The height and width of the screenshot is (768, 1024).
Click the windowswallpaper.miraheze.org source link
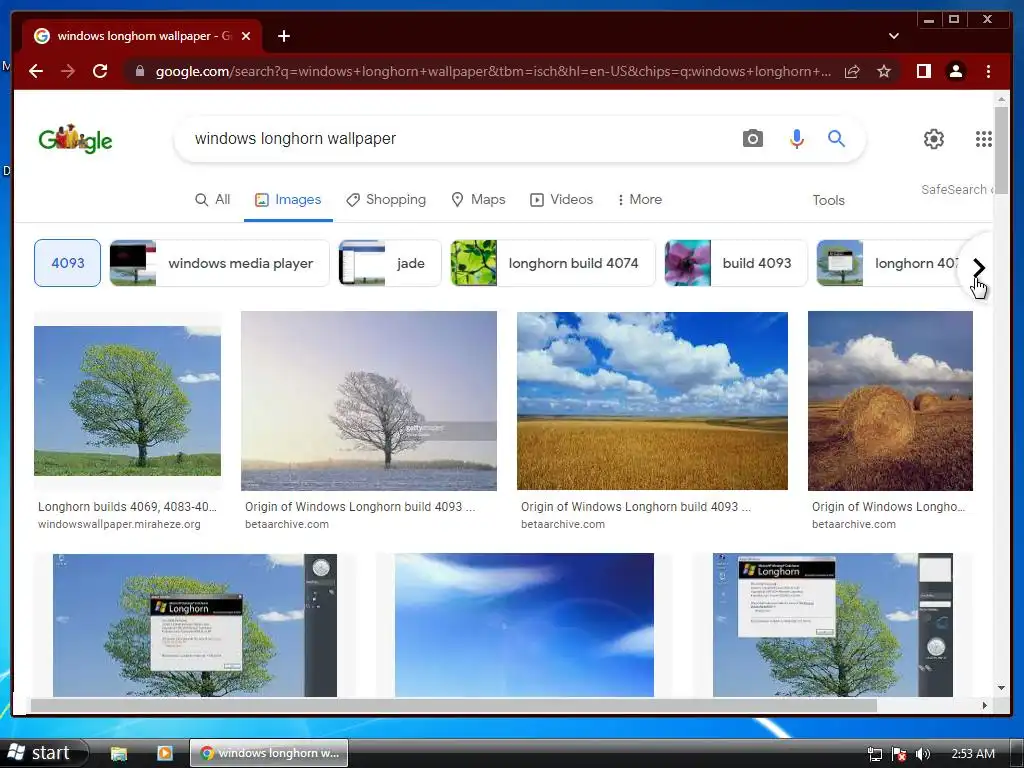(x=119, y=524)
